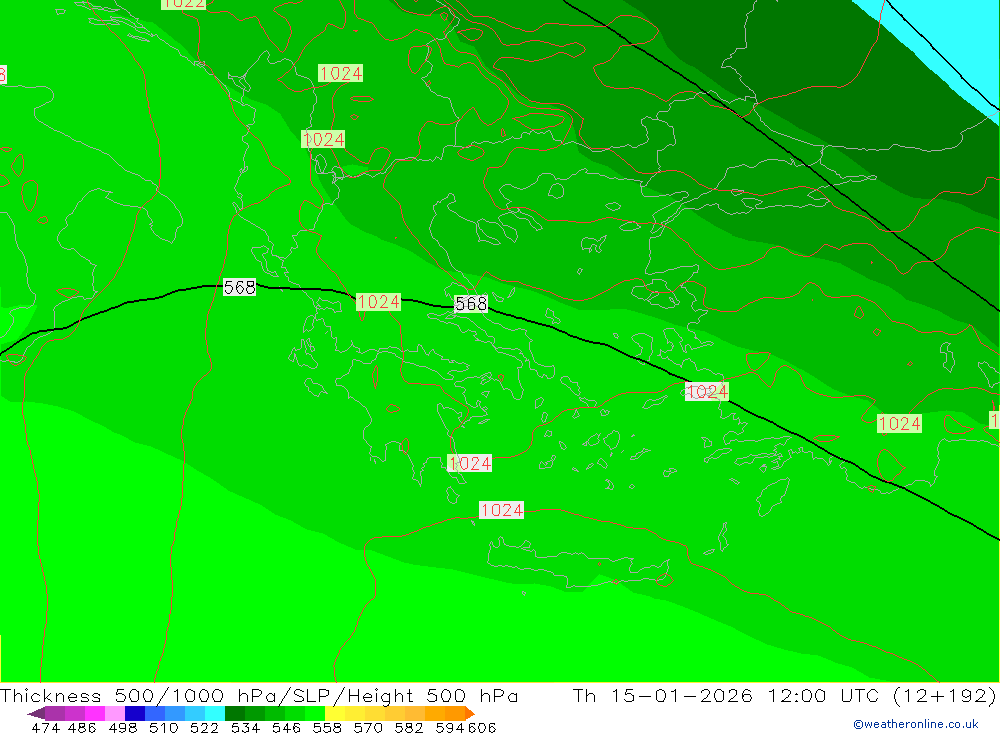Click the legend value 534
1000x733 pixels.
click(245, 727)
